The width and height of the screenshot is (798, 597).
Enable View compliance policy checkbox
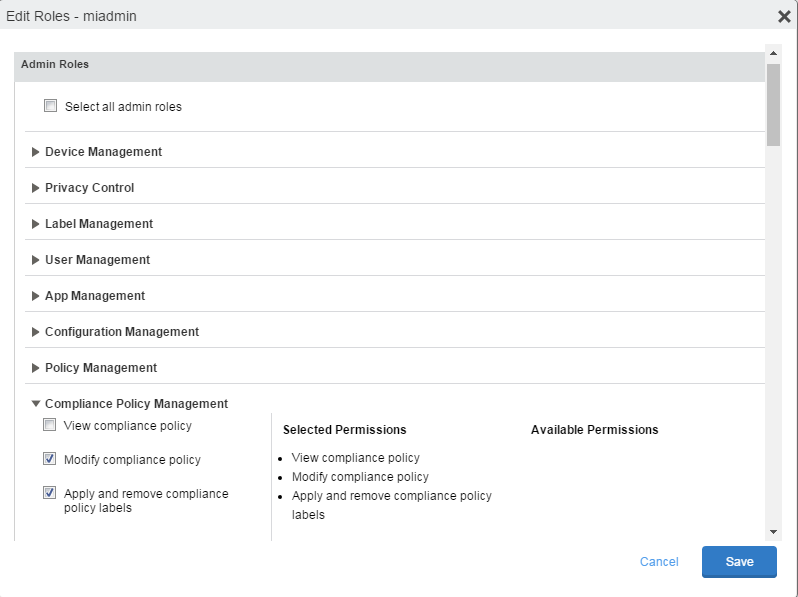(50, 425)
